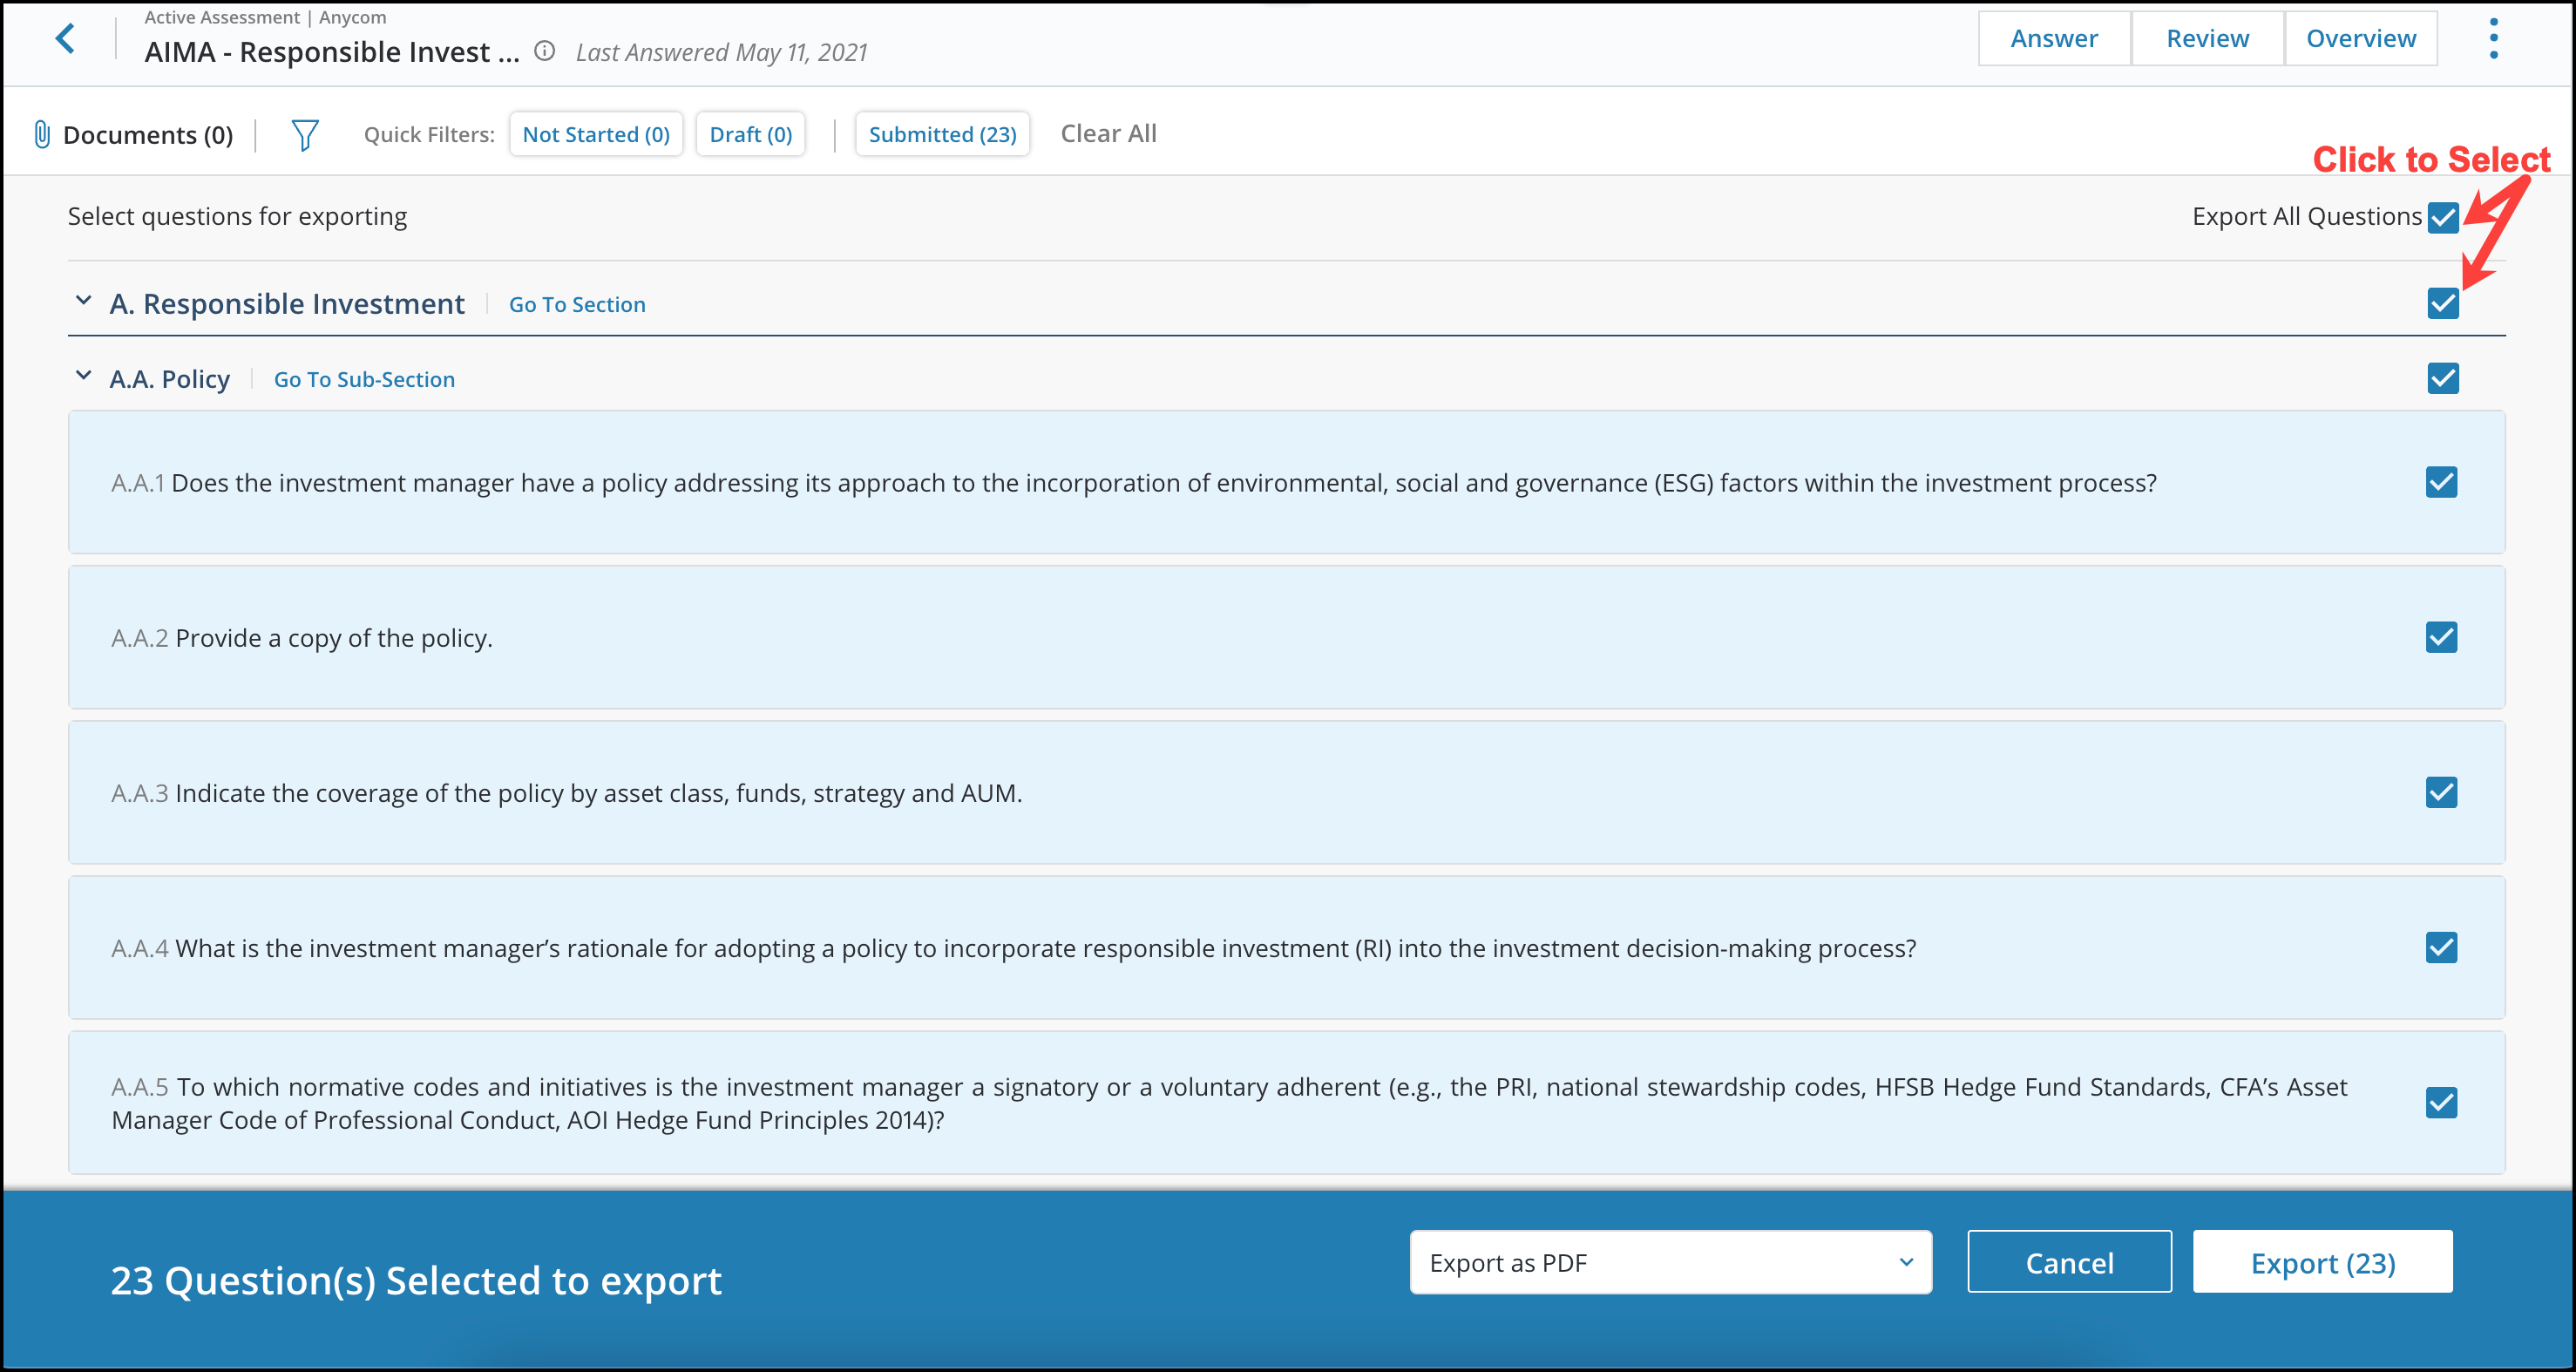Open the funnel filter icon
This screenshot has height=1372, width=2576.
(x=305, y=135)
